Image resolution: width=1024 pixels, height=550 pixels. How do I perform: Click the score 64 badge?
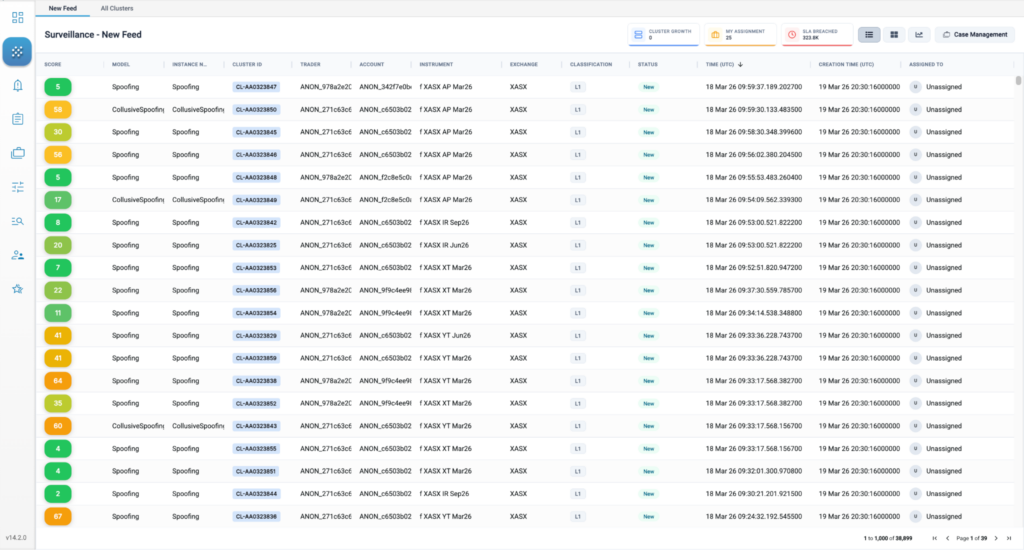pyautogui.click(x=58, y=381)
